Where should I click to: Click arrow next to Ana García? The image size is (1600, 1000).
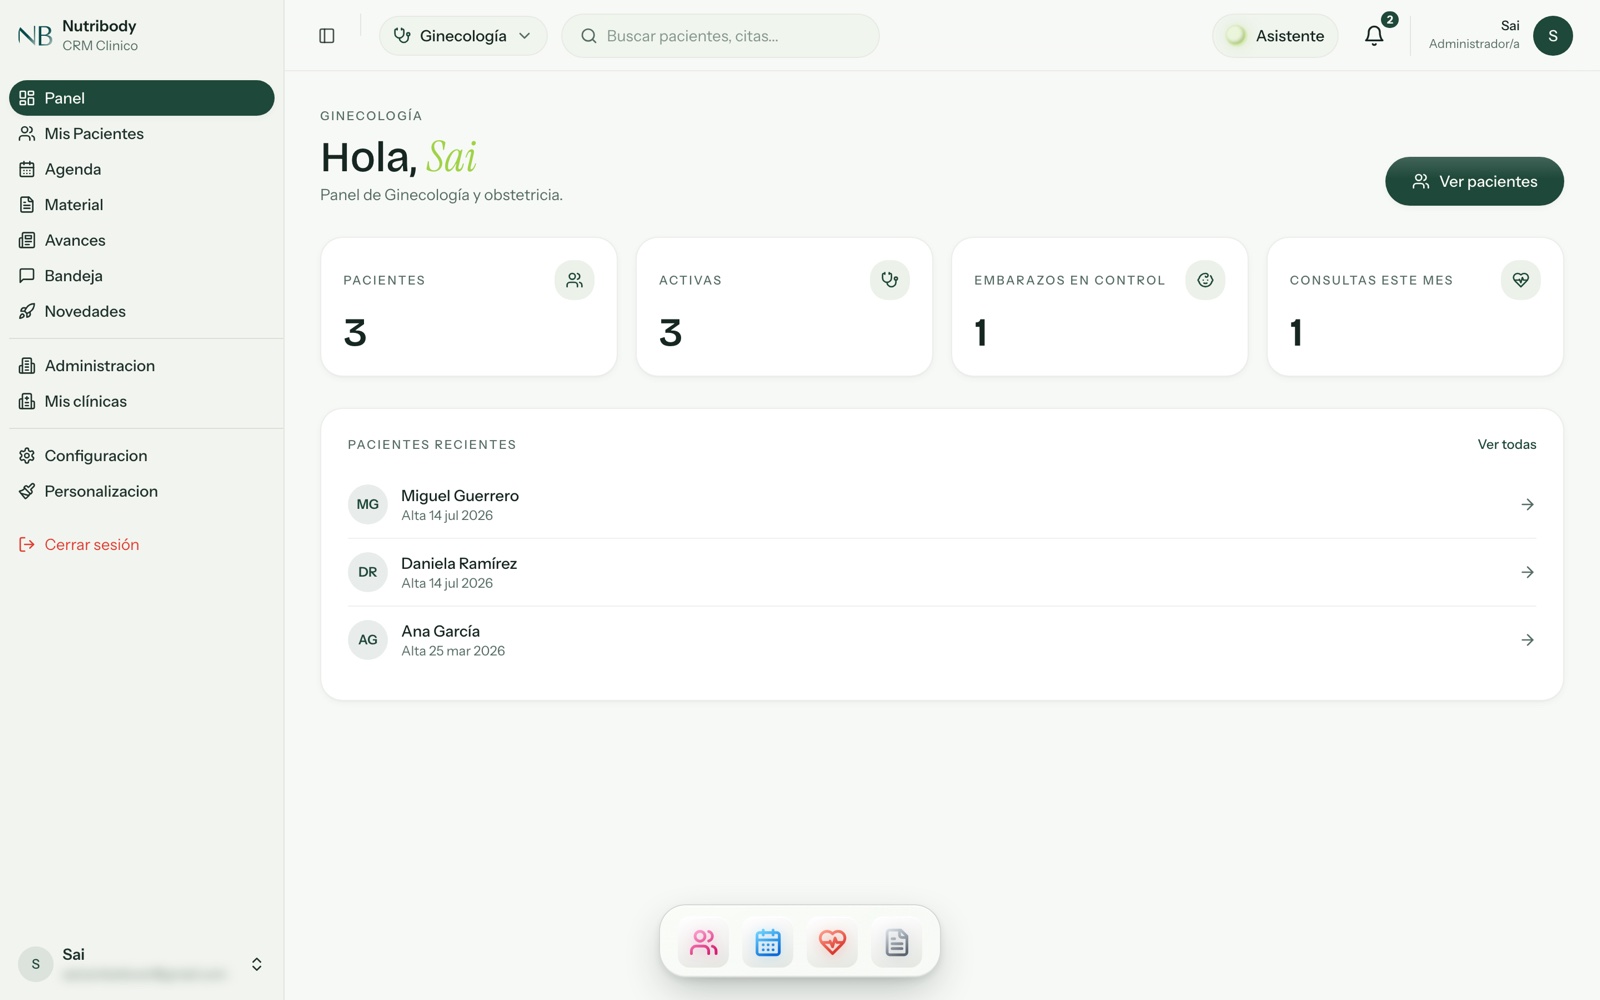click(1527, 640)
